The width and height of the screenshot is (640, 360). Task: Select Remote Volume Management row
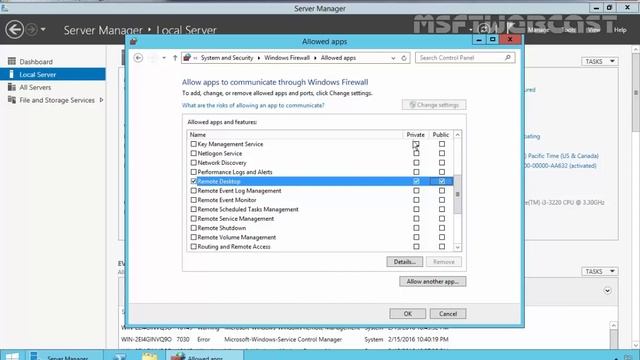click(x=320, y=238)
